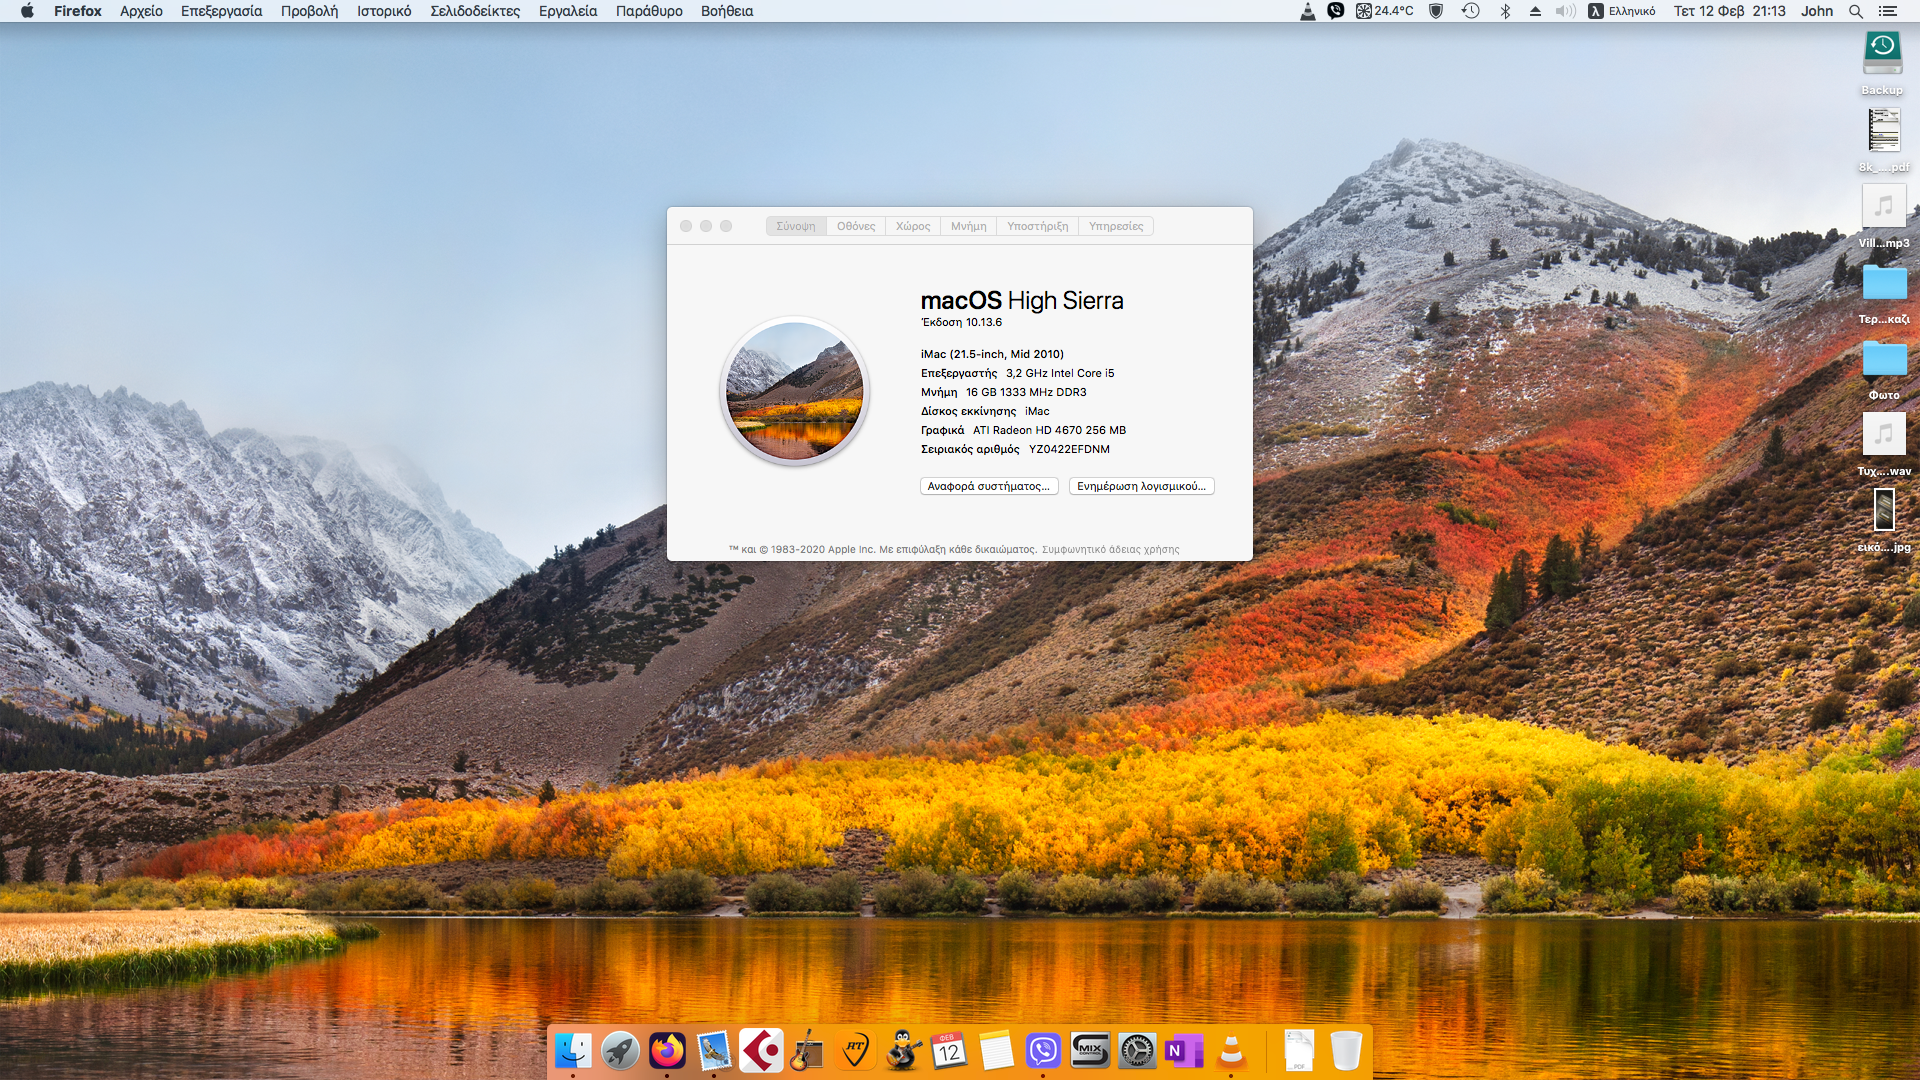Open the Apple menu

27,11
